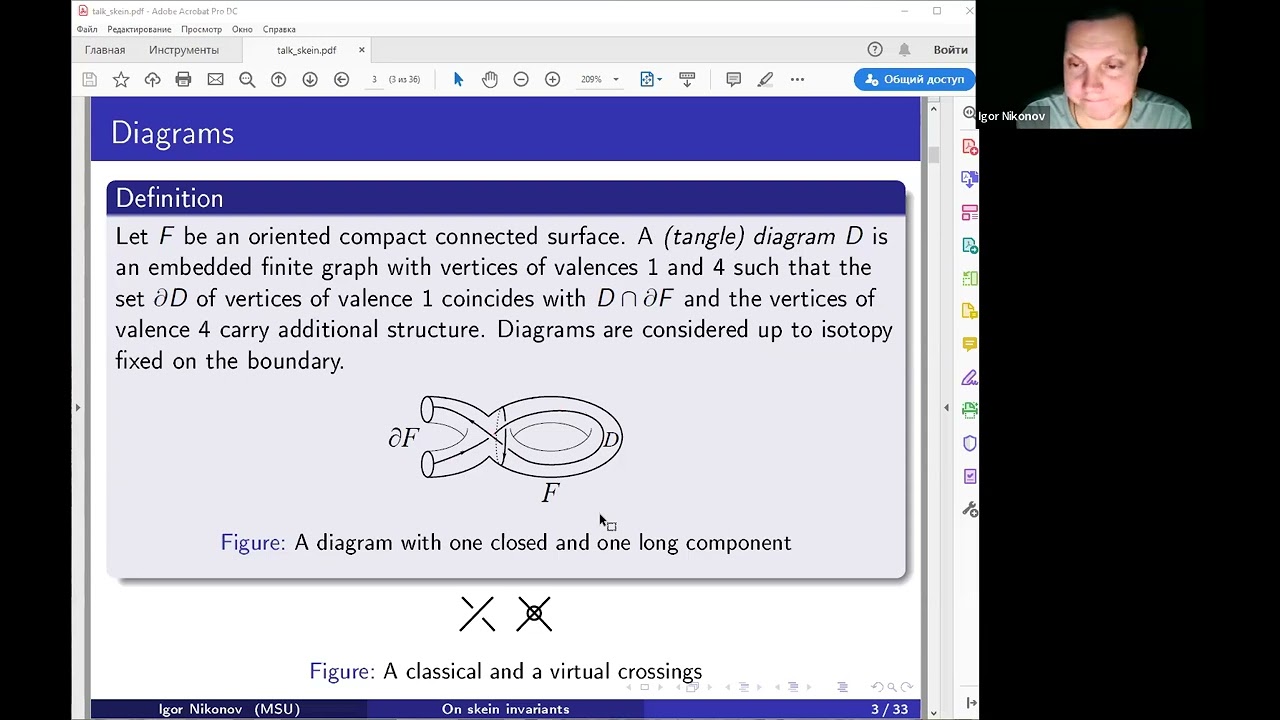Open the Редактирование menu
Viewport: 1280px width, 720px height.
click(139, 29)
